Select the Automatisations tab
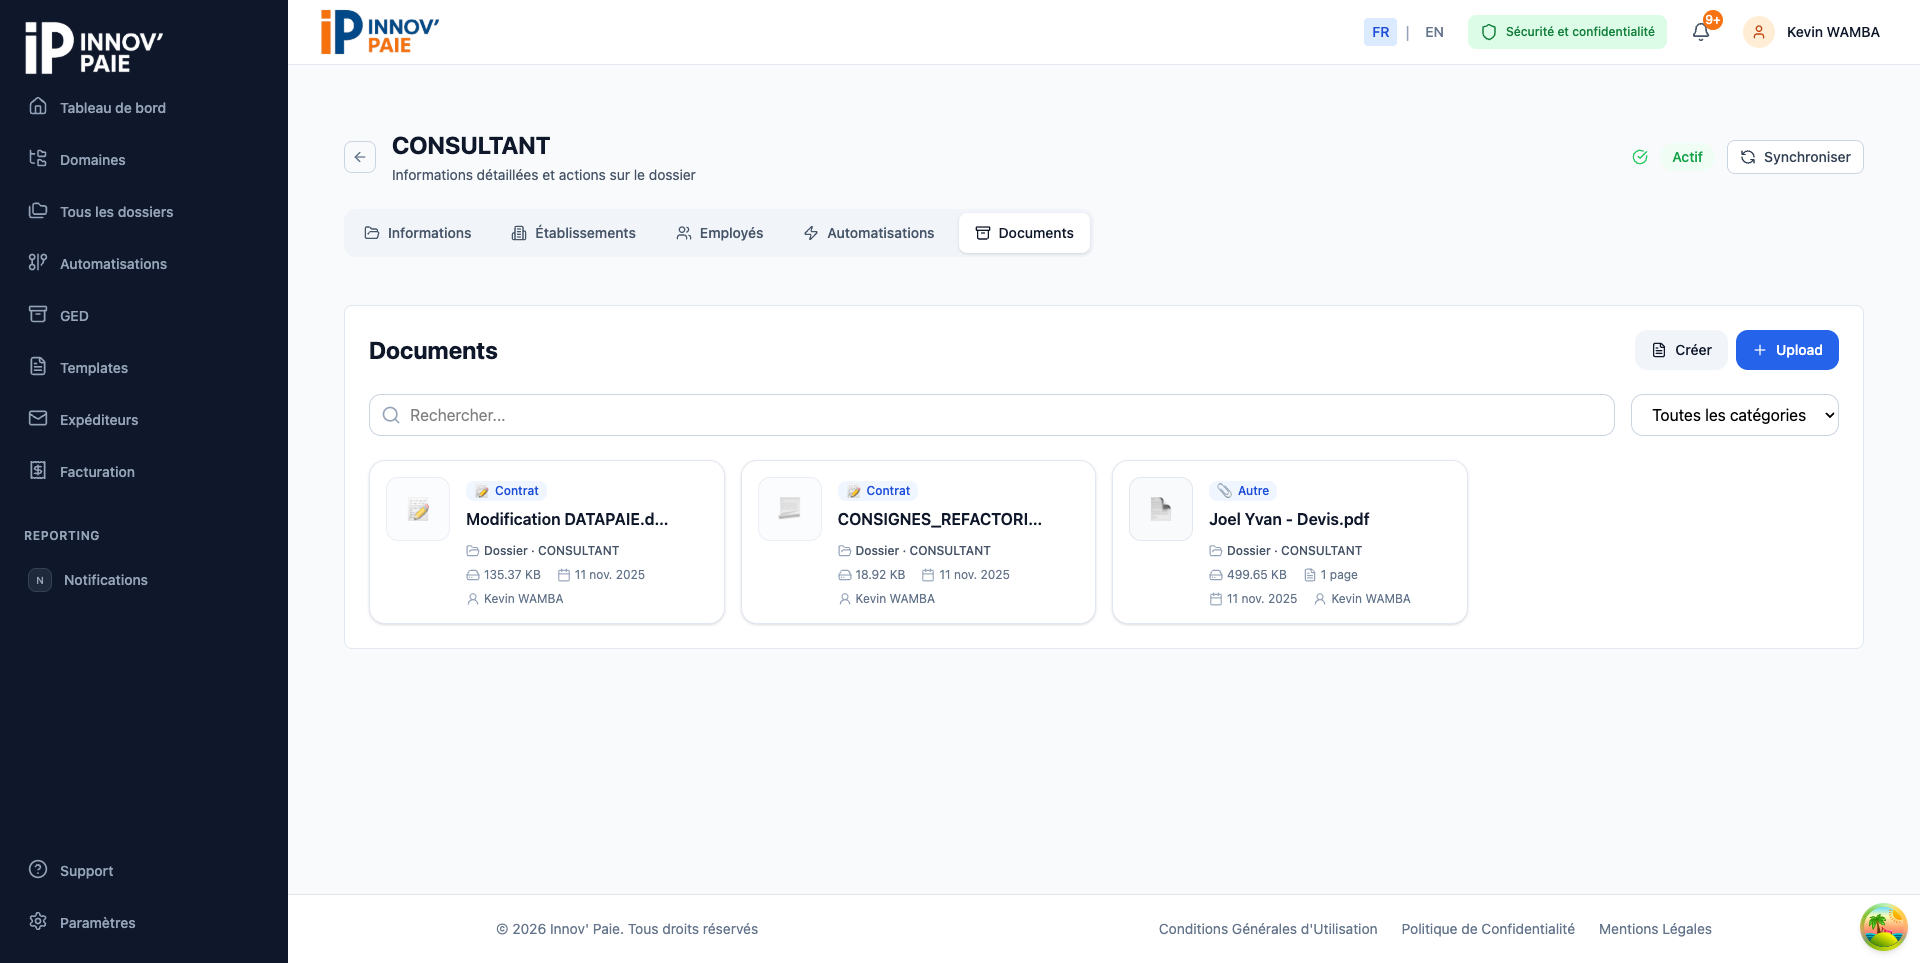Viewport: 1920px width, 963px height. [x=868, y=233]
